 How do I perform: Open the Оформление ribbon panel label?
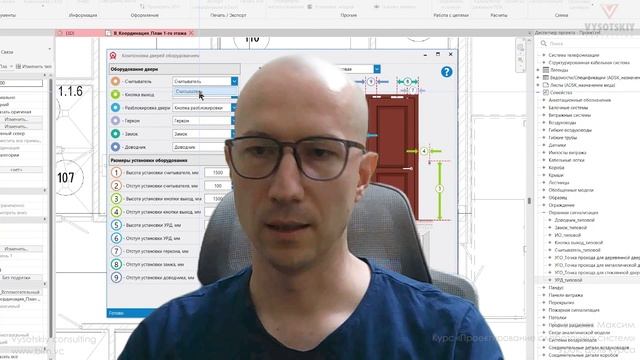tap(144, 15)
